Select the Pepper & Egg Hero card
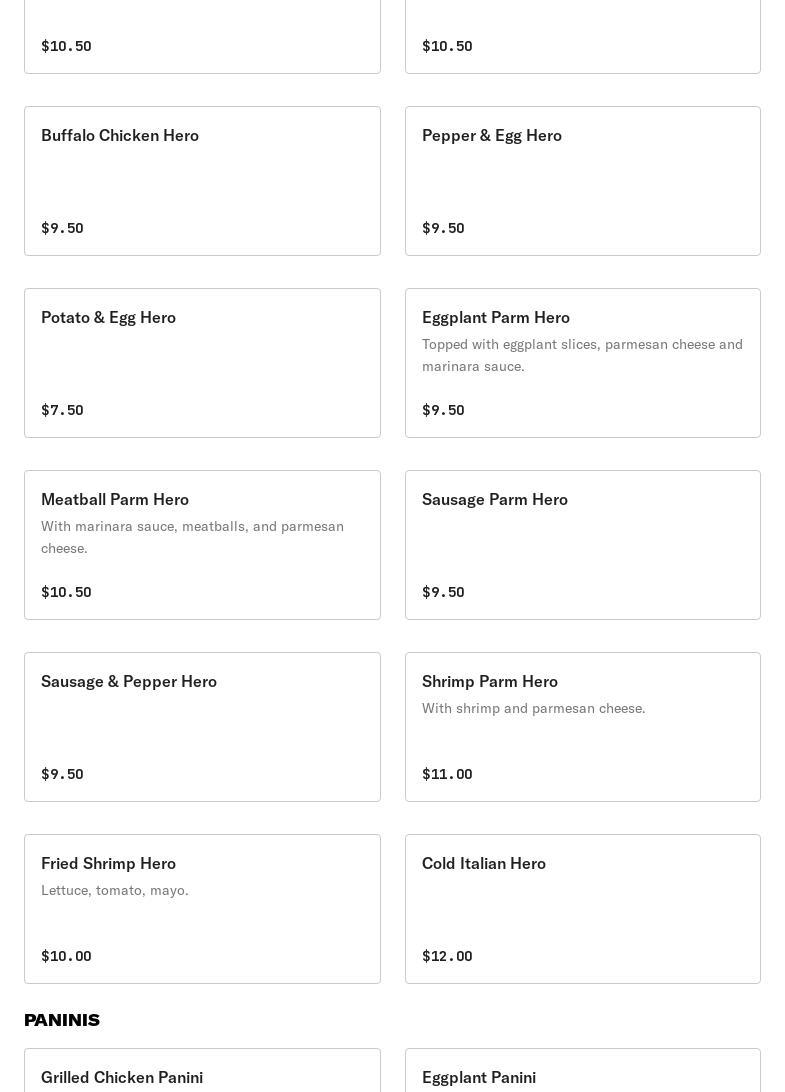 click(582, 181)
